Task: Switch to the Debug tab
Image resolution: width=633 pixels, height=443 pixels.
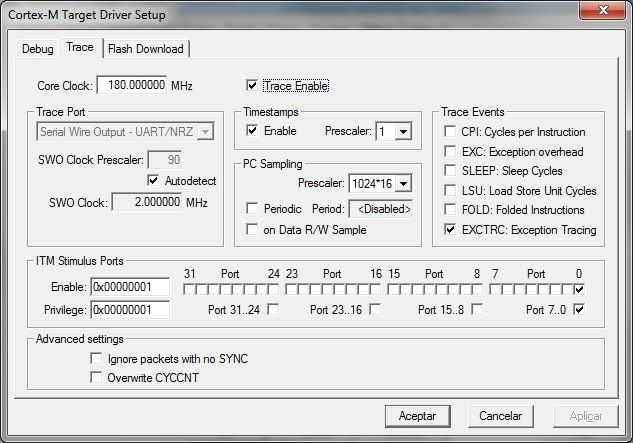Action: point(38,49)
